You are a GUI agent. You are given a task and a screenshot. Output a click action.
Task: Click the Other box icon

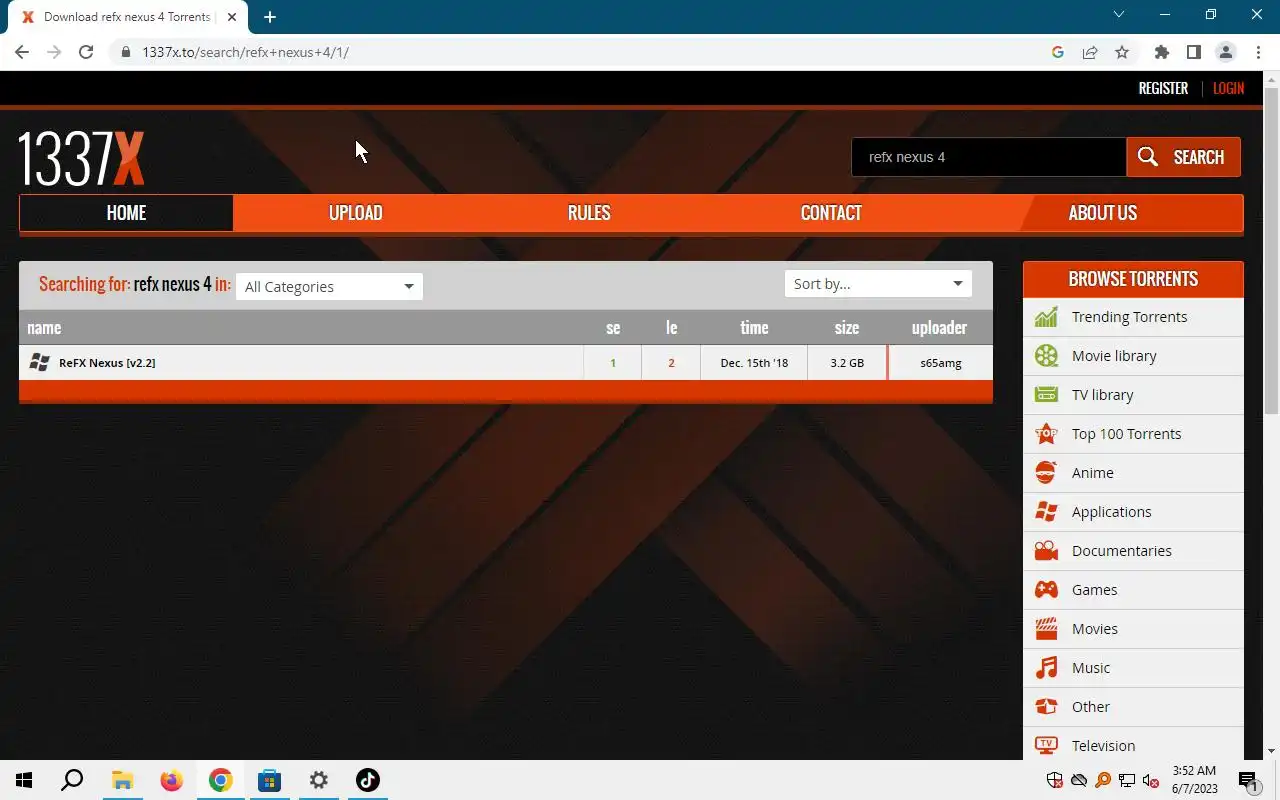(1046, 707)
